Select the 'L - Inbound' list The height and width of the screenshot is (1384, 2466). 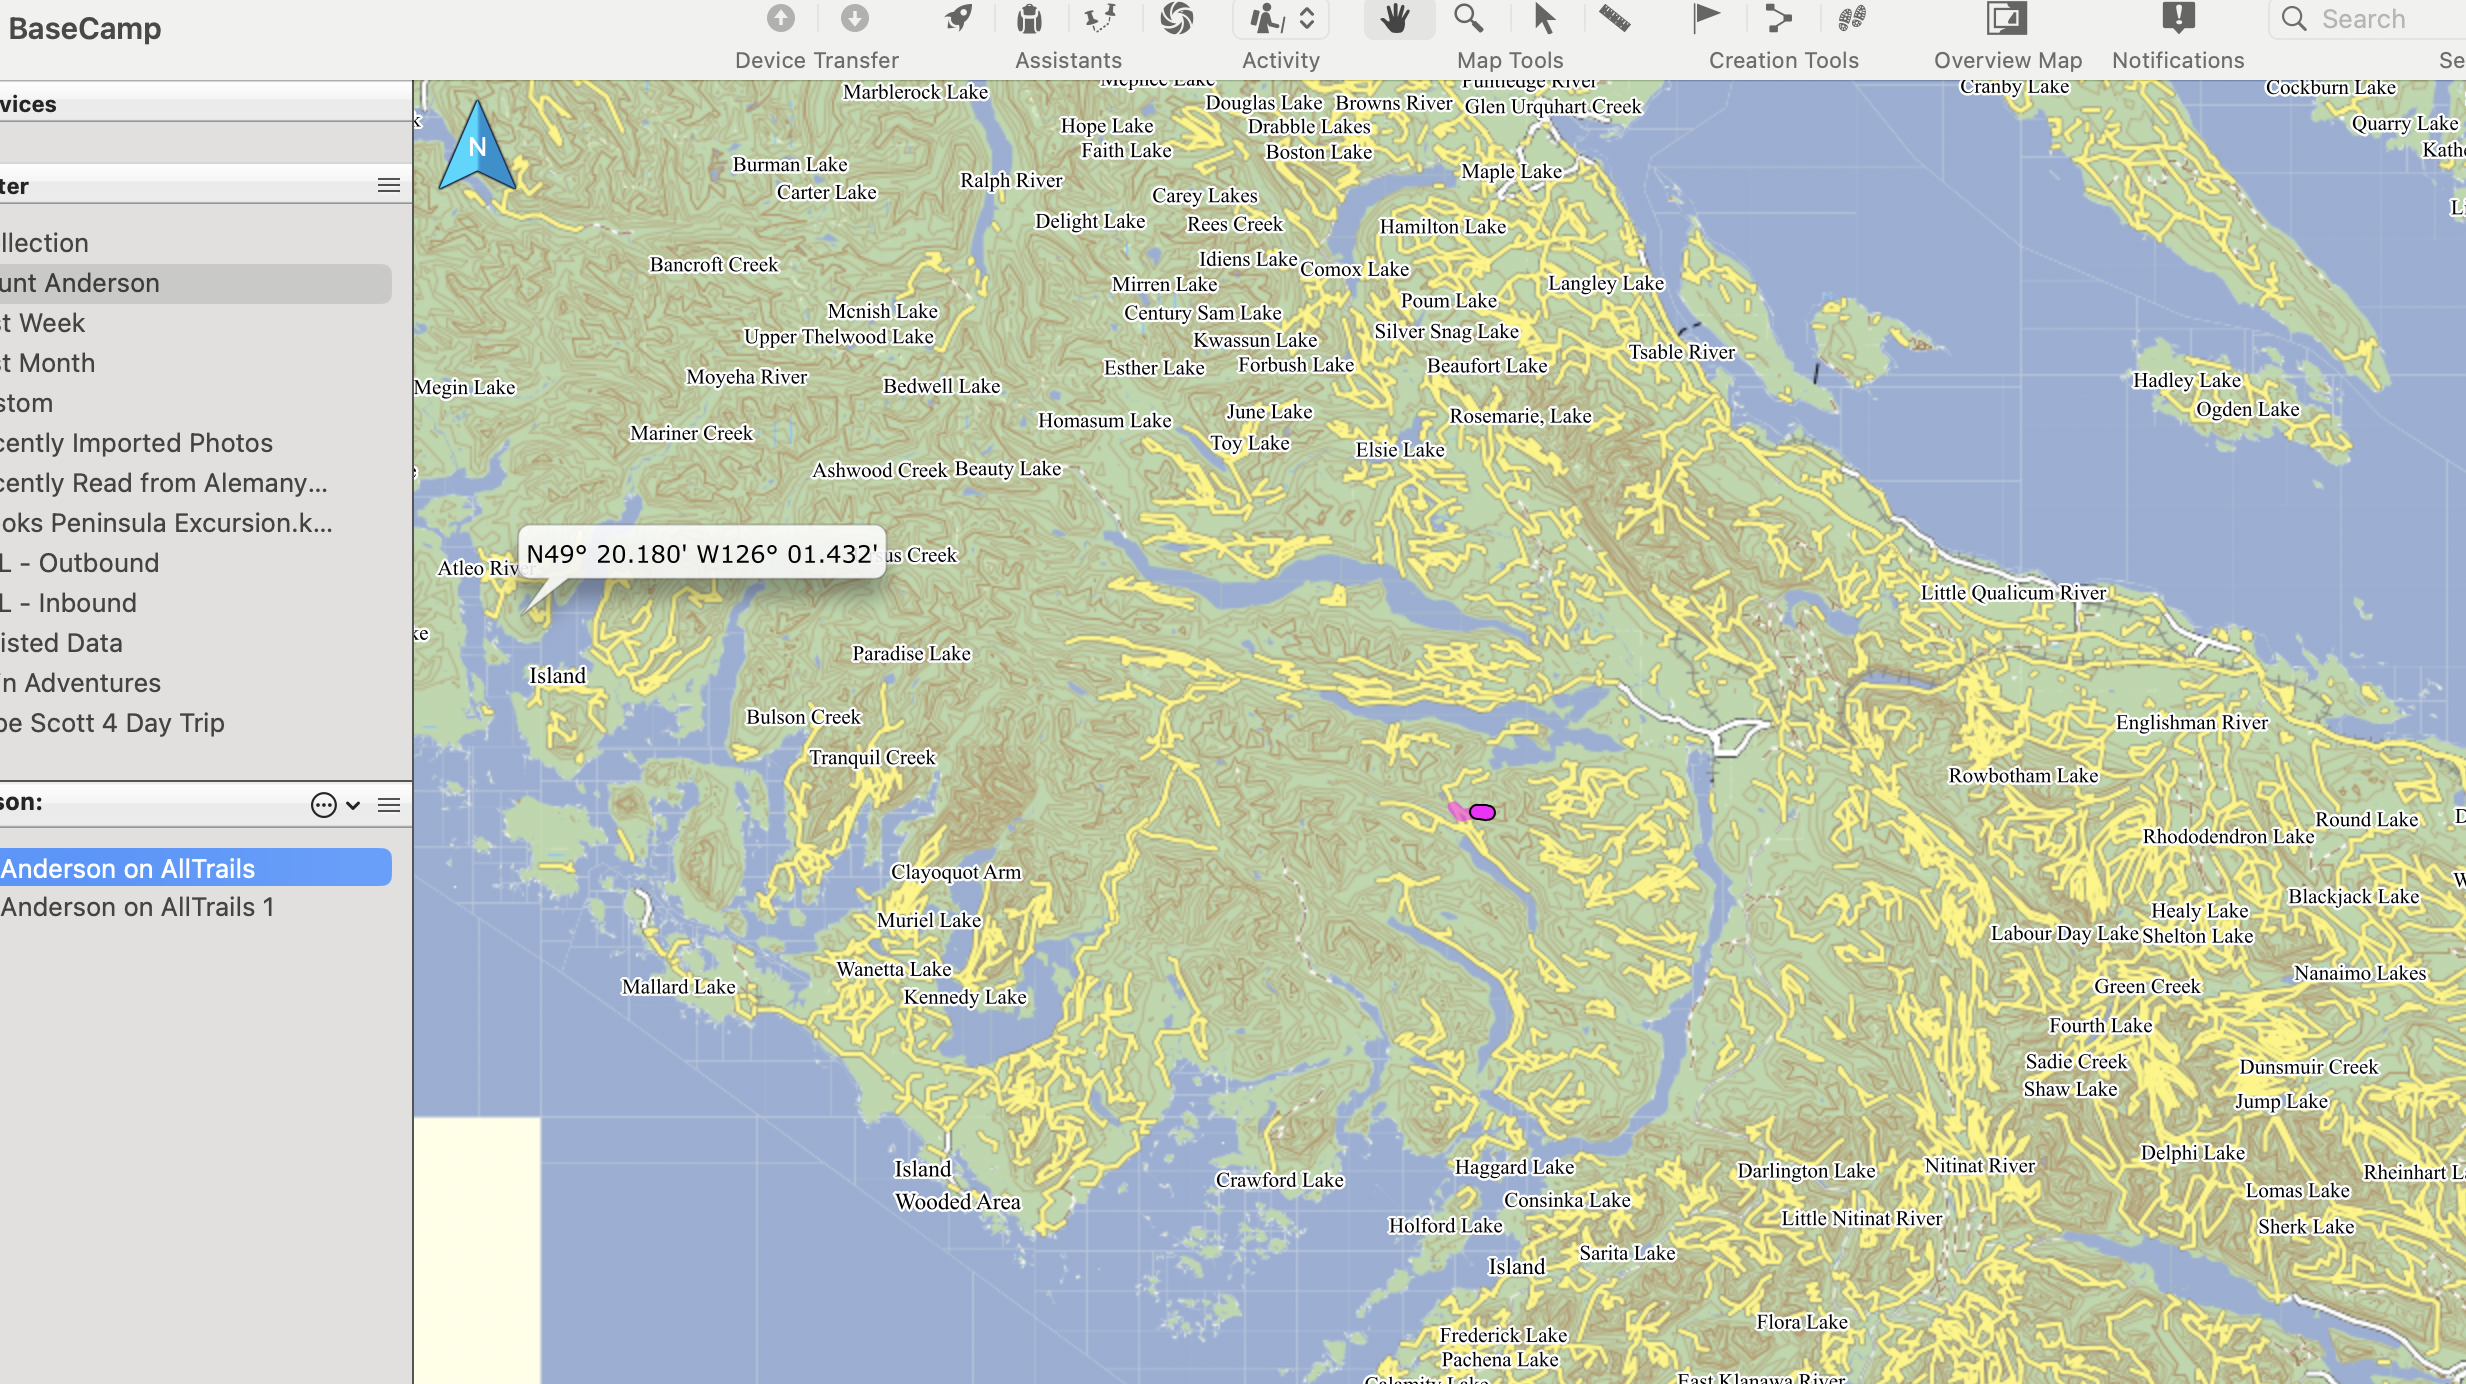[x=196, y=603]
